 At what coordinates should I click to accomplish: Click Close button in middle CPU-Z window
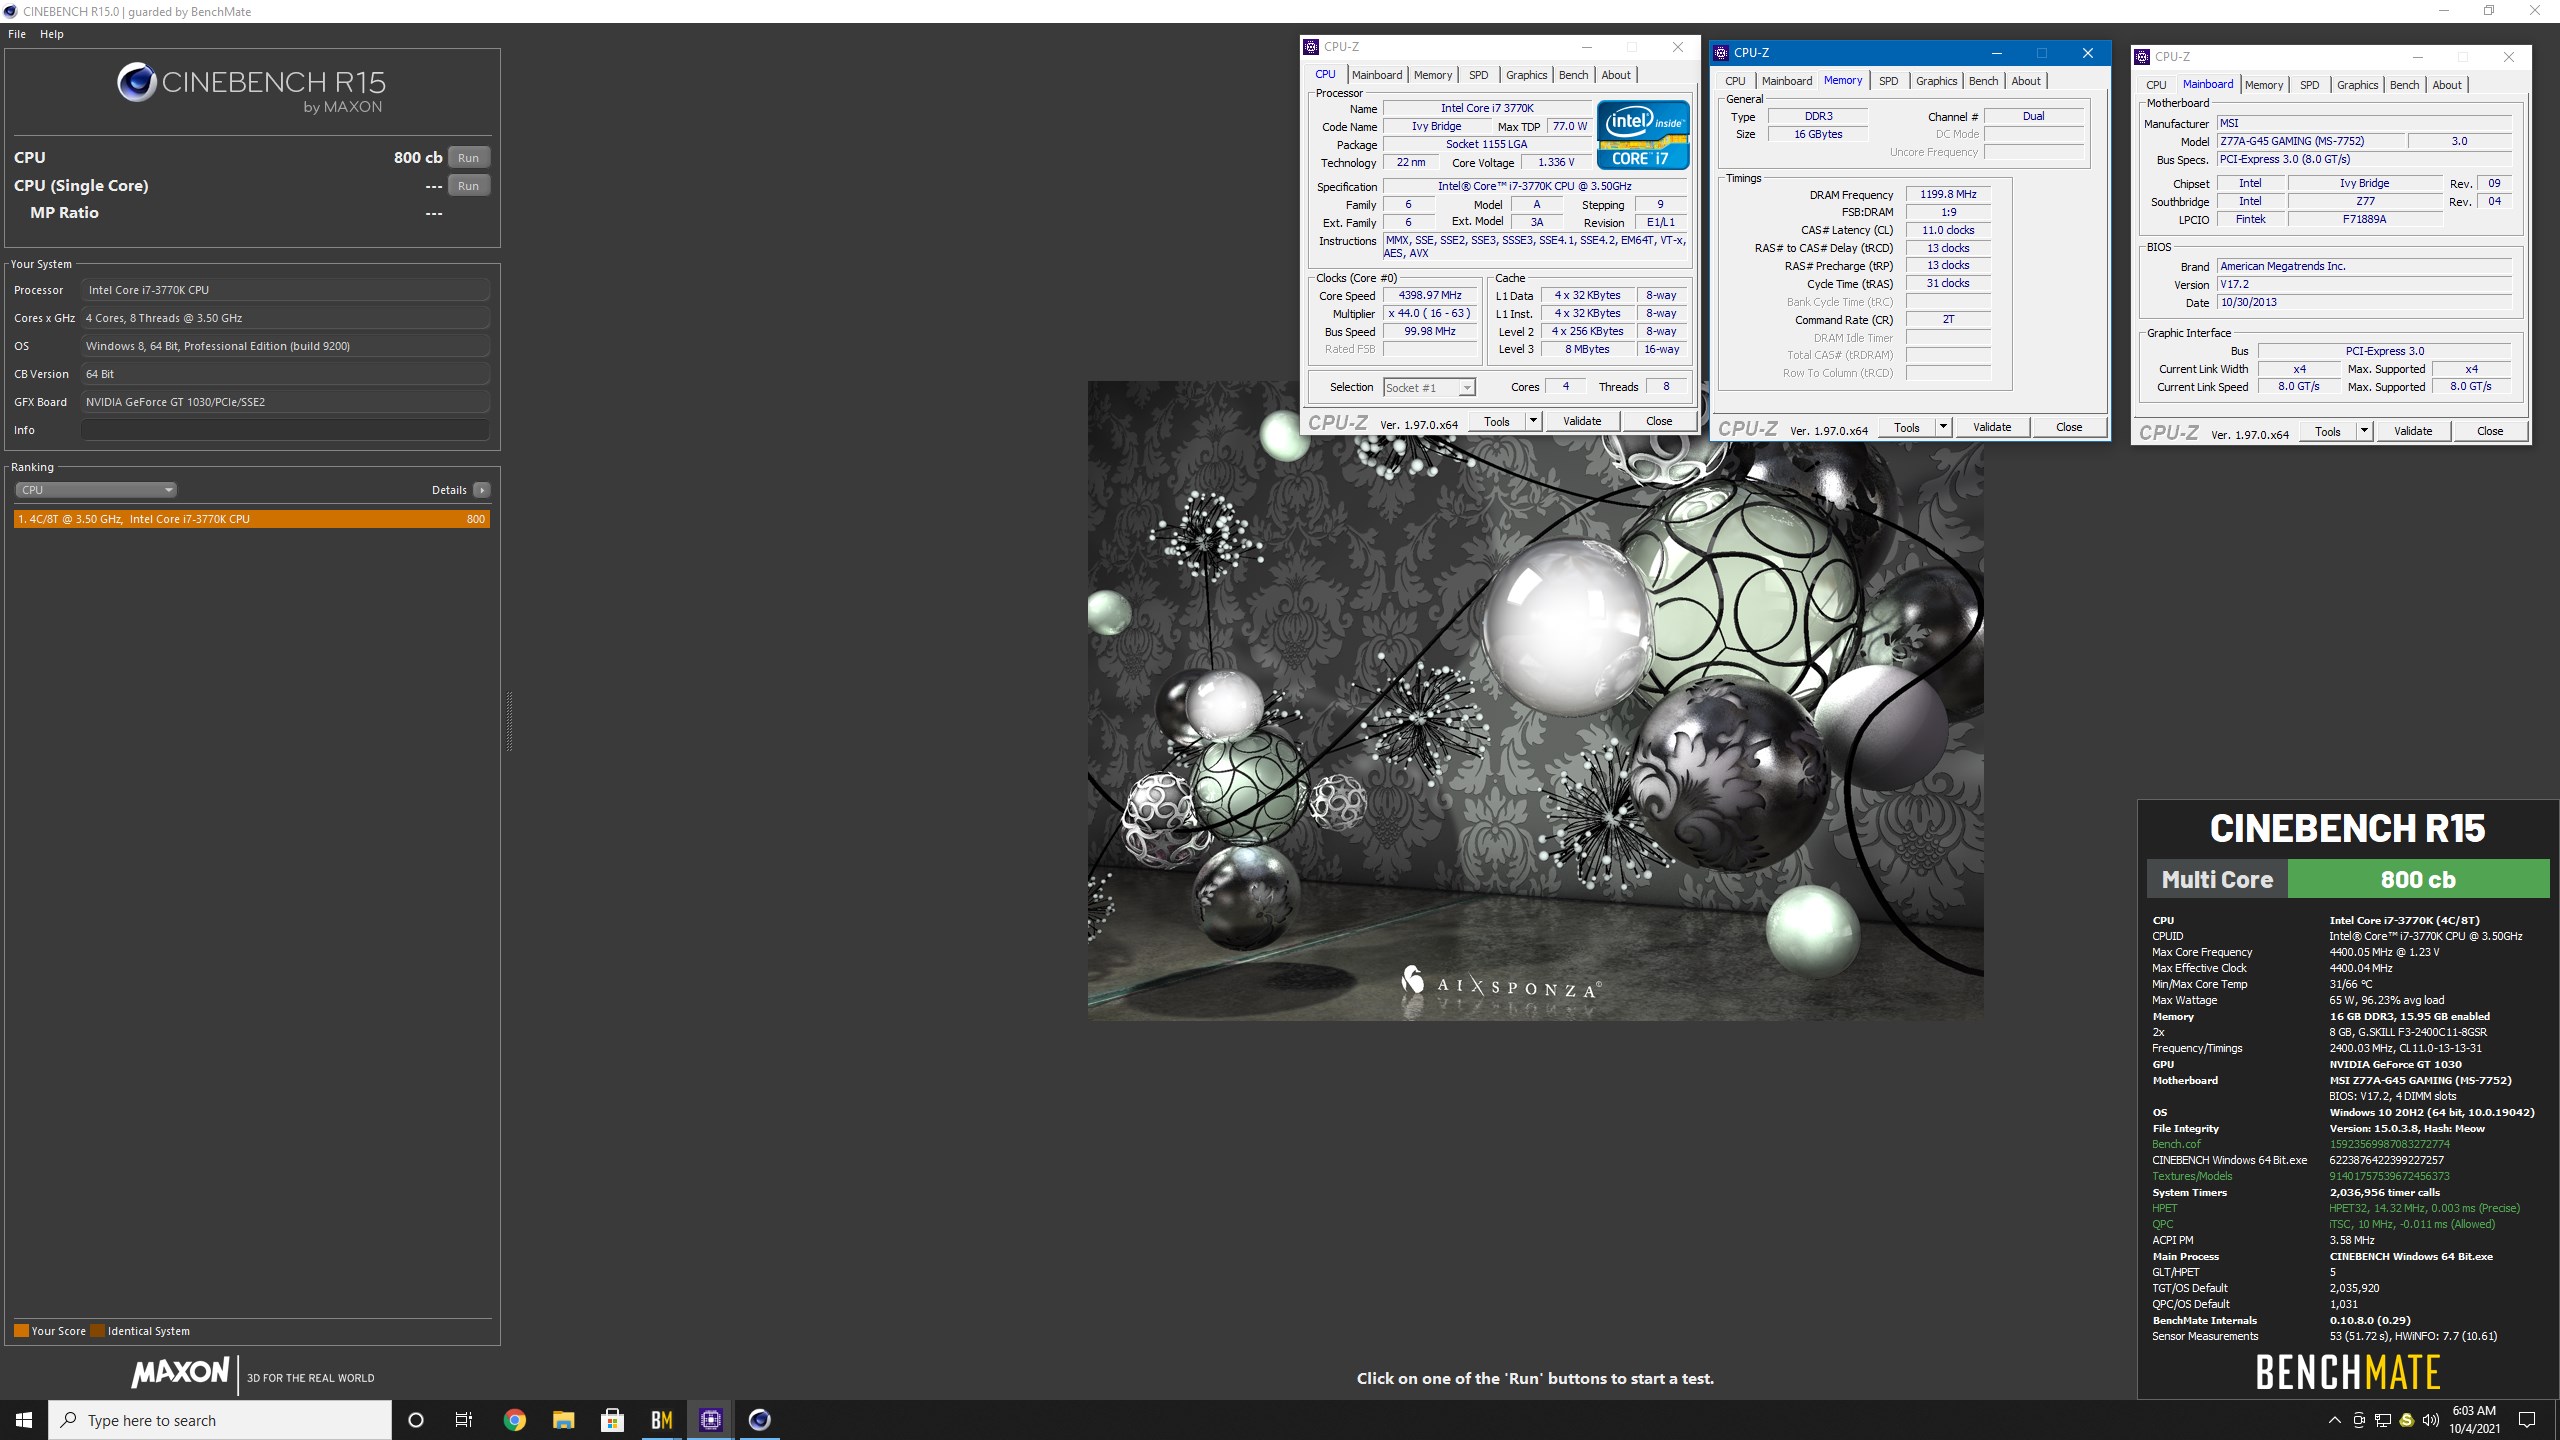coord(2069,427)
